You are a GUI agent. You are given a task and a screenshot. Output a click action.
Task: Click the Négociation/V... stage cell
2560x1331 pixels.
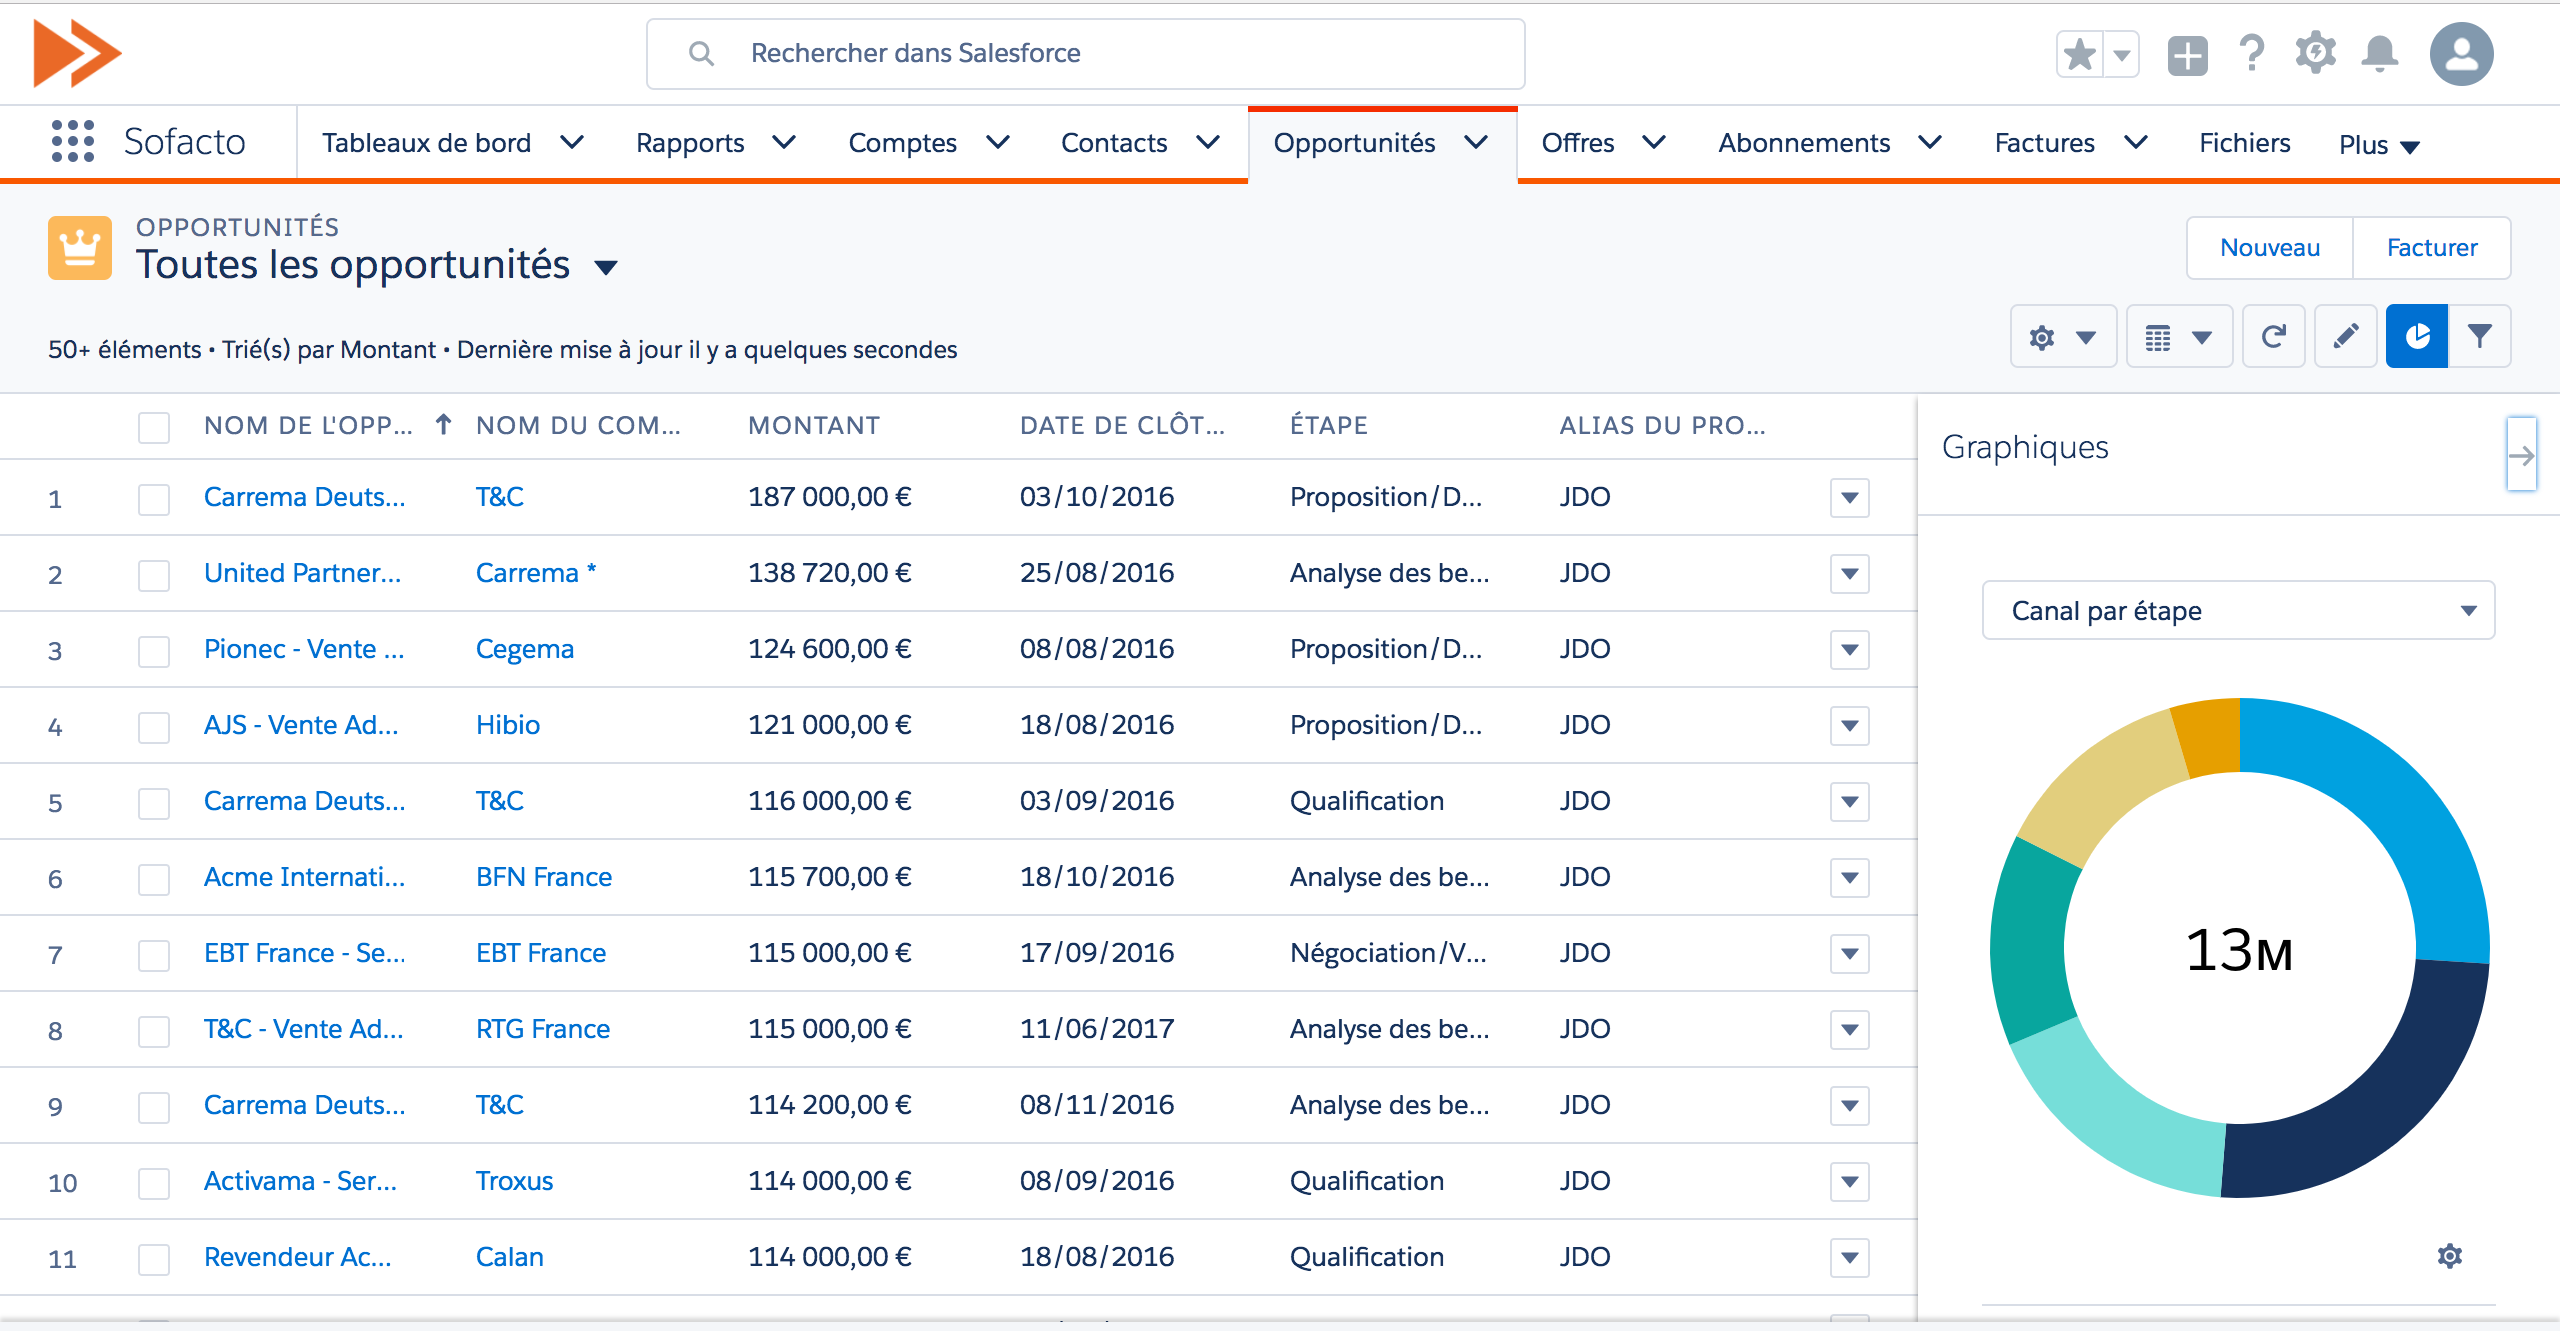point(1388,953)
